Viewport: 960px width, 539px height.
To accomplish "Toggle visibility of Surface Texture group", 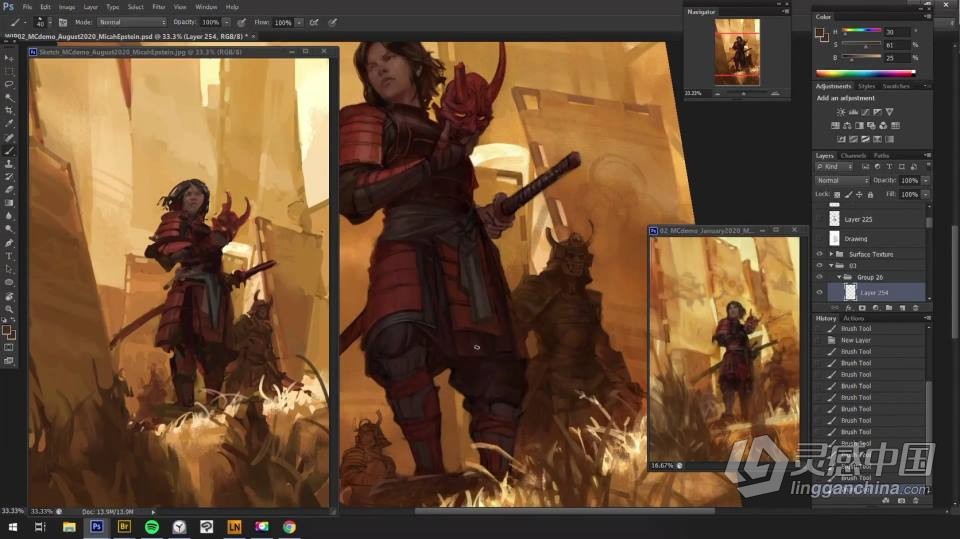I will 819,254.
